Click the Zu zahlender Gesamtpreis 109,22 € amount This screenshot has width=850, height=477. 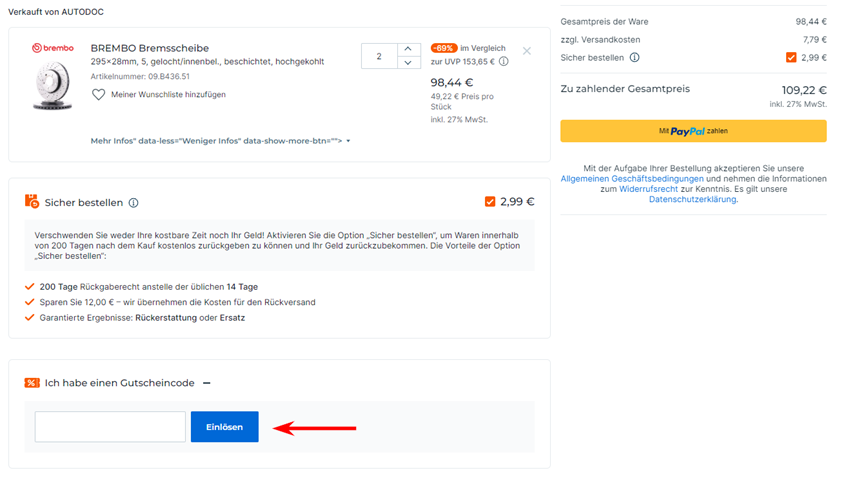click(804, 90)
